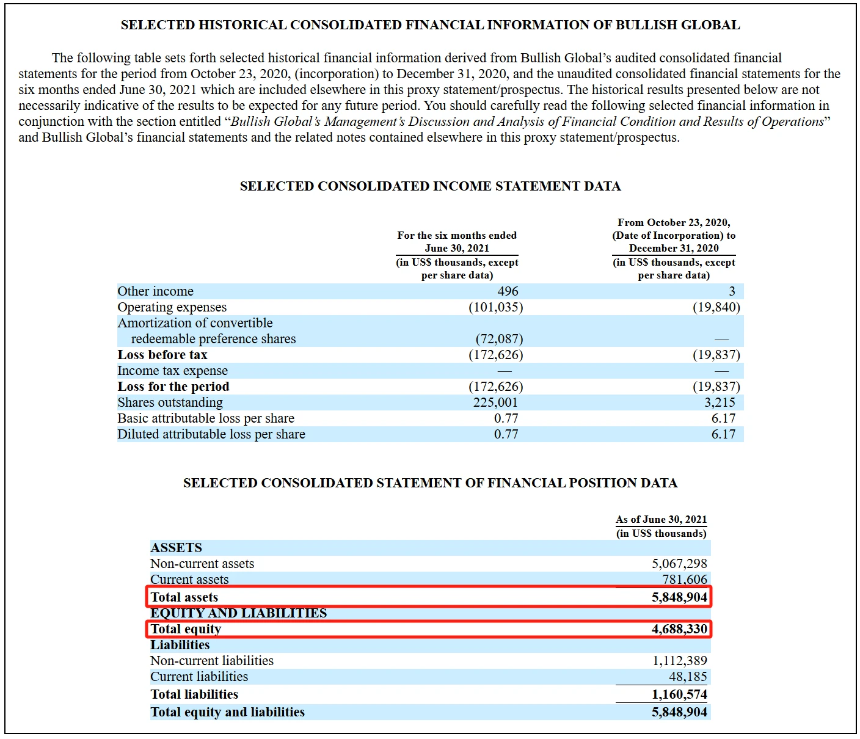
Task: Select the shares value 3,215
Action: 720,403
